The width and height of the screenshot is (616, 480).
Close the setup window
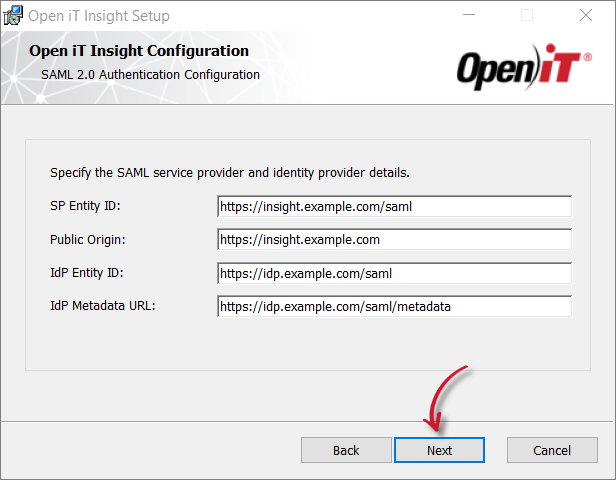click(586, 15)
